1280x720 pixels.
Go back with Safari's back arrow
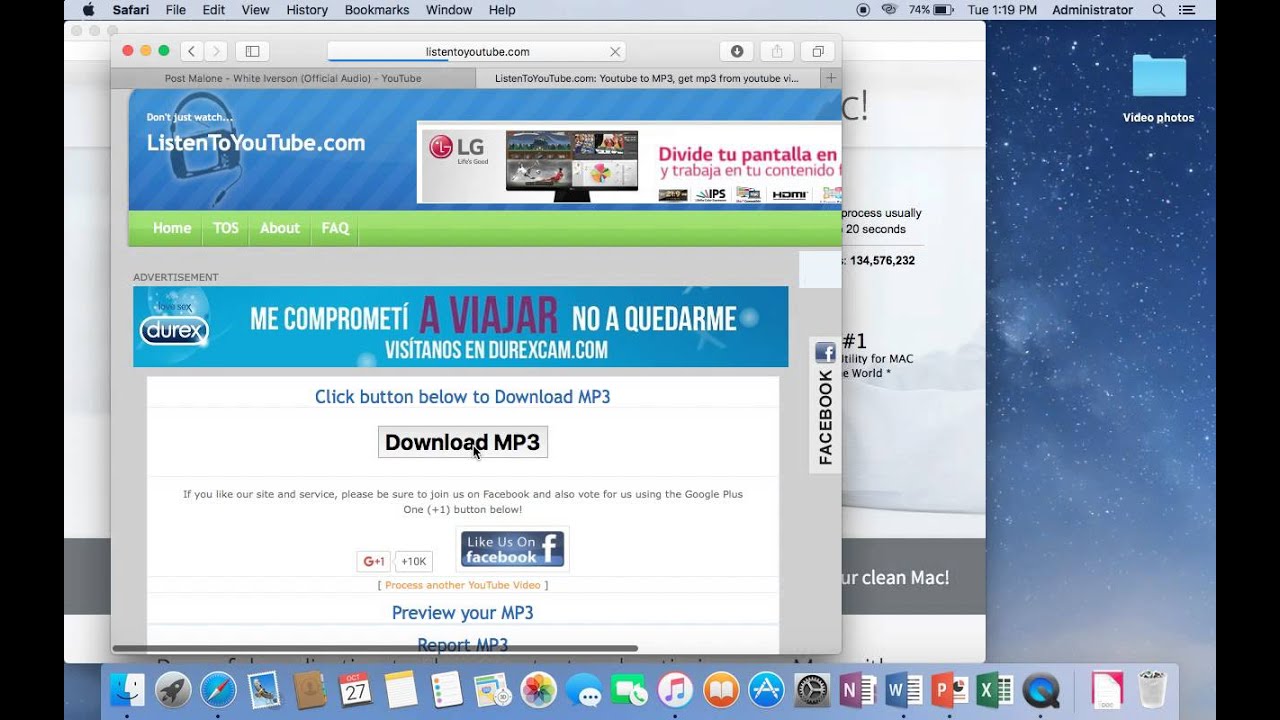pos(192,51)
